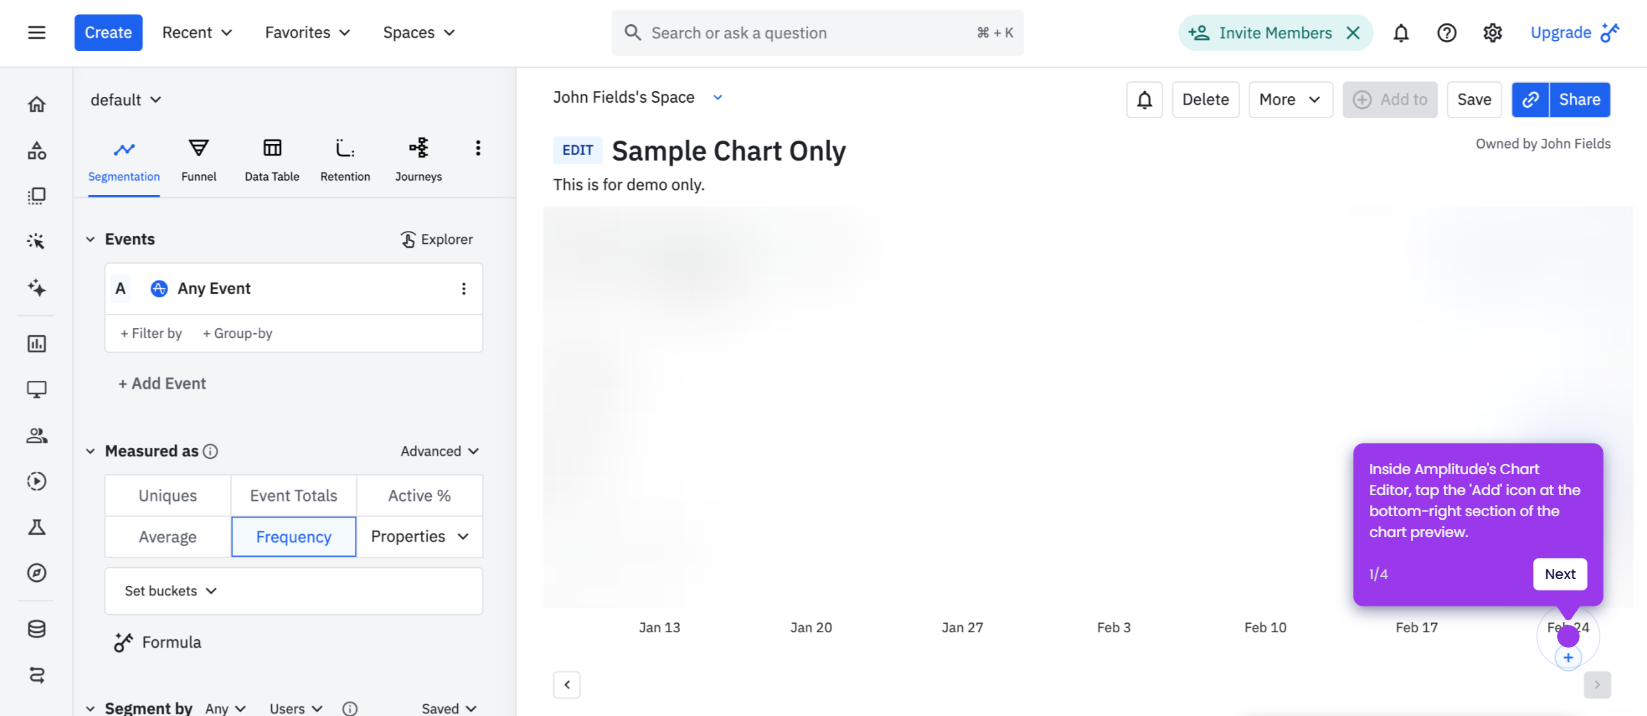Collapse the Events section
This screenshot has width=1647, height=716.
(x=90, y=239)
